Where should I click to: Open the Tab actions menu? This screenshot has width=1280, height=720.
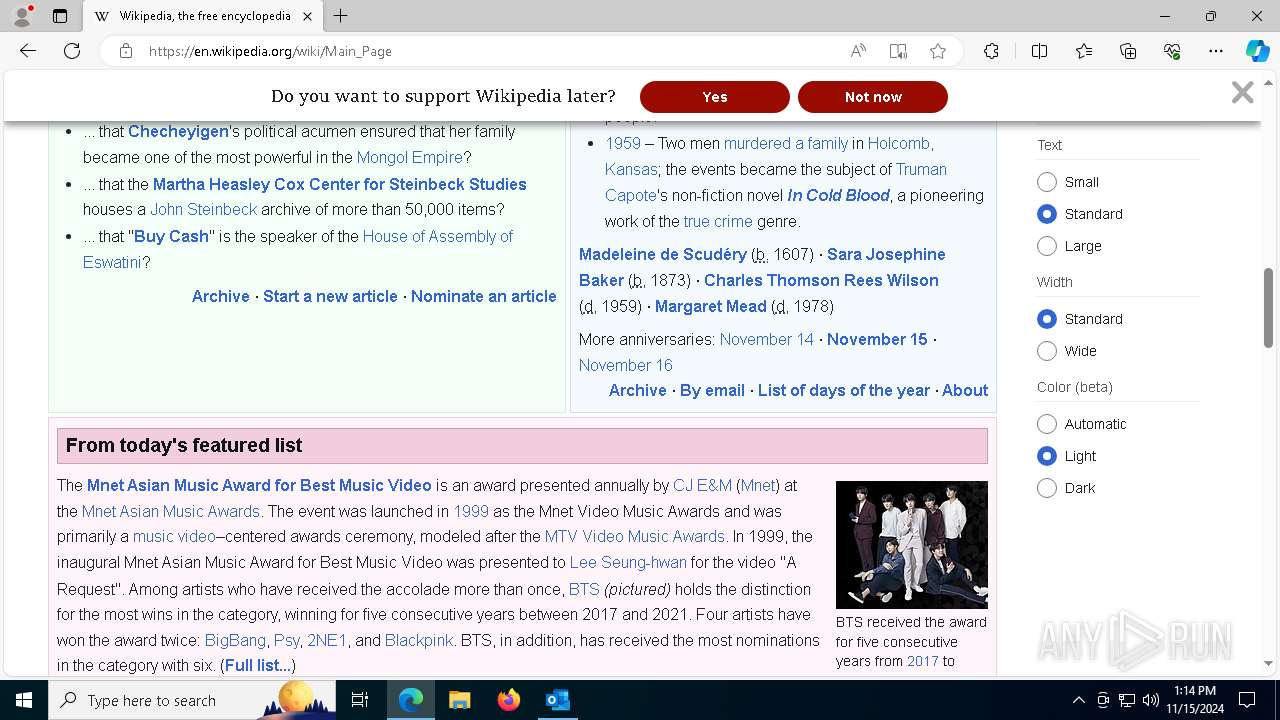click(x=60, y=16)
